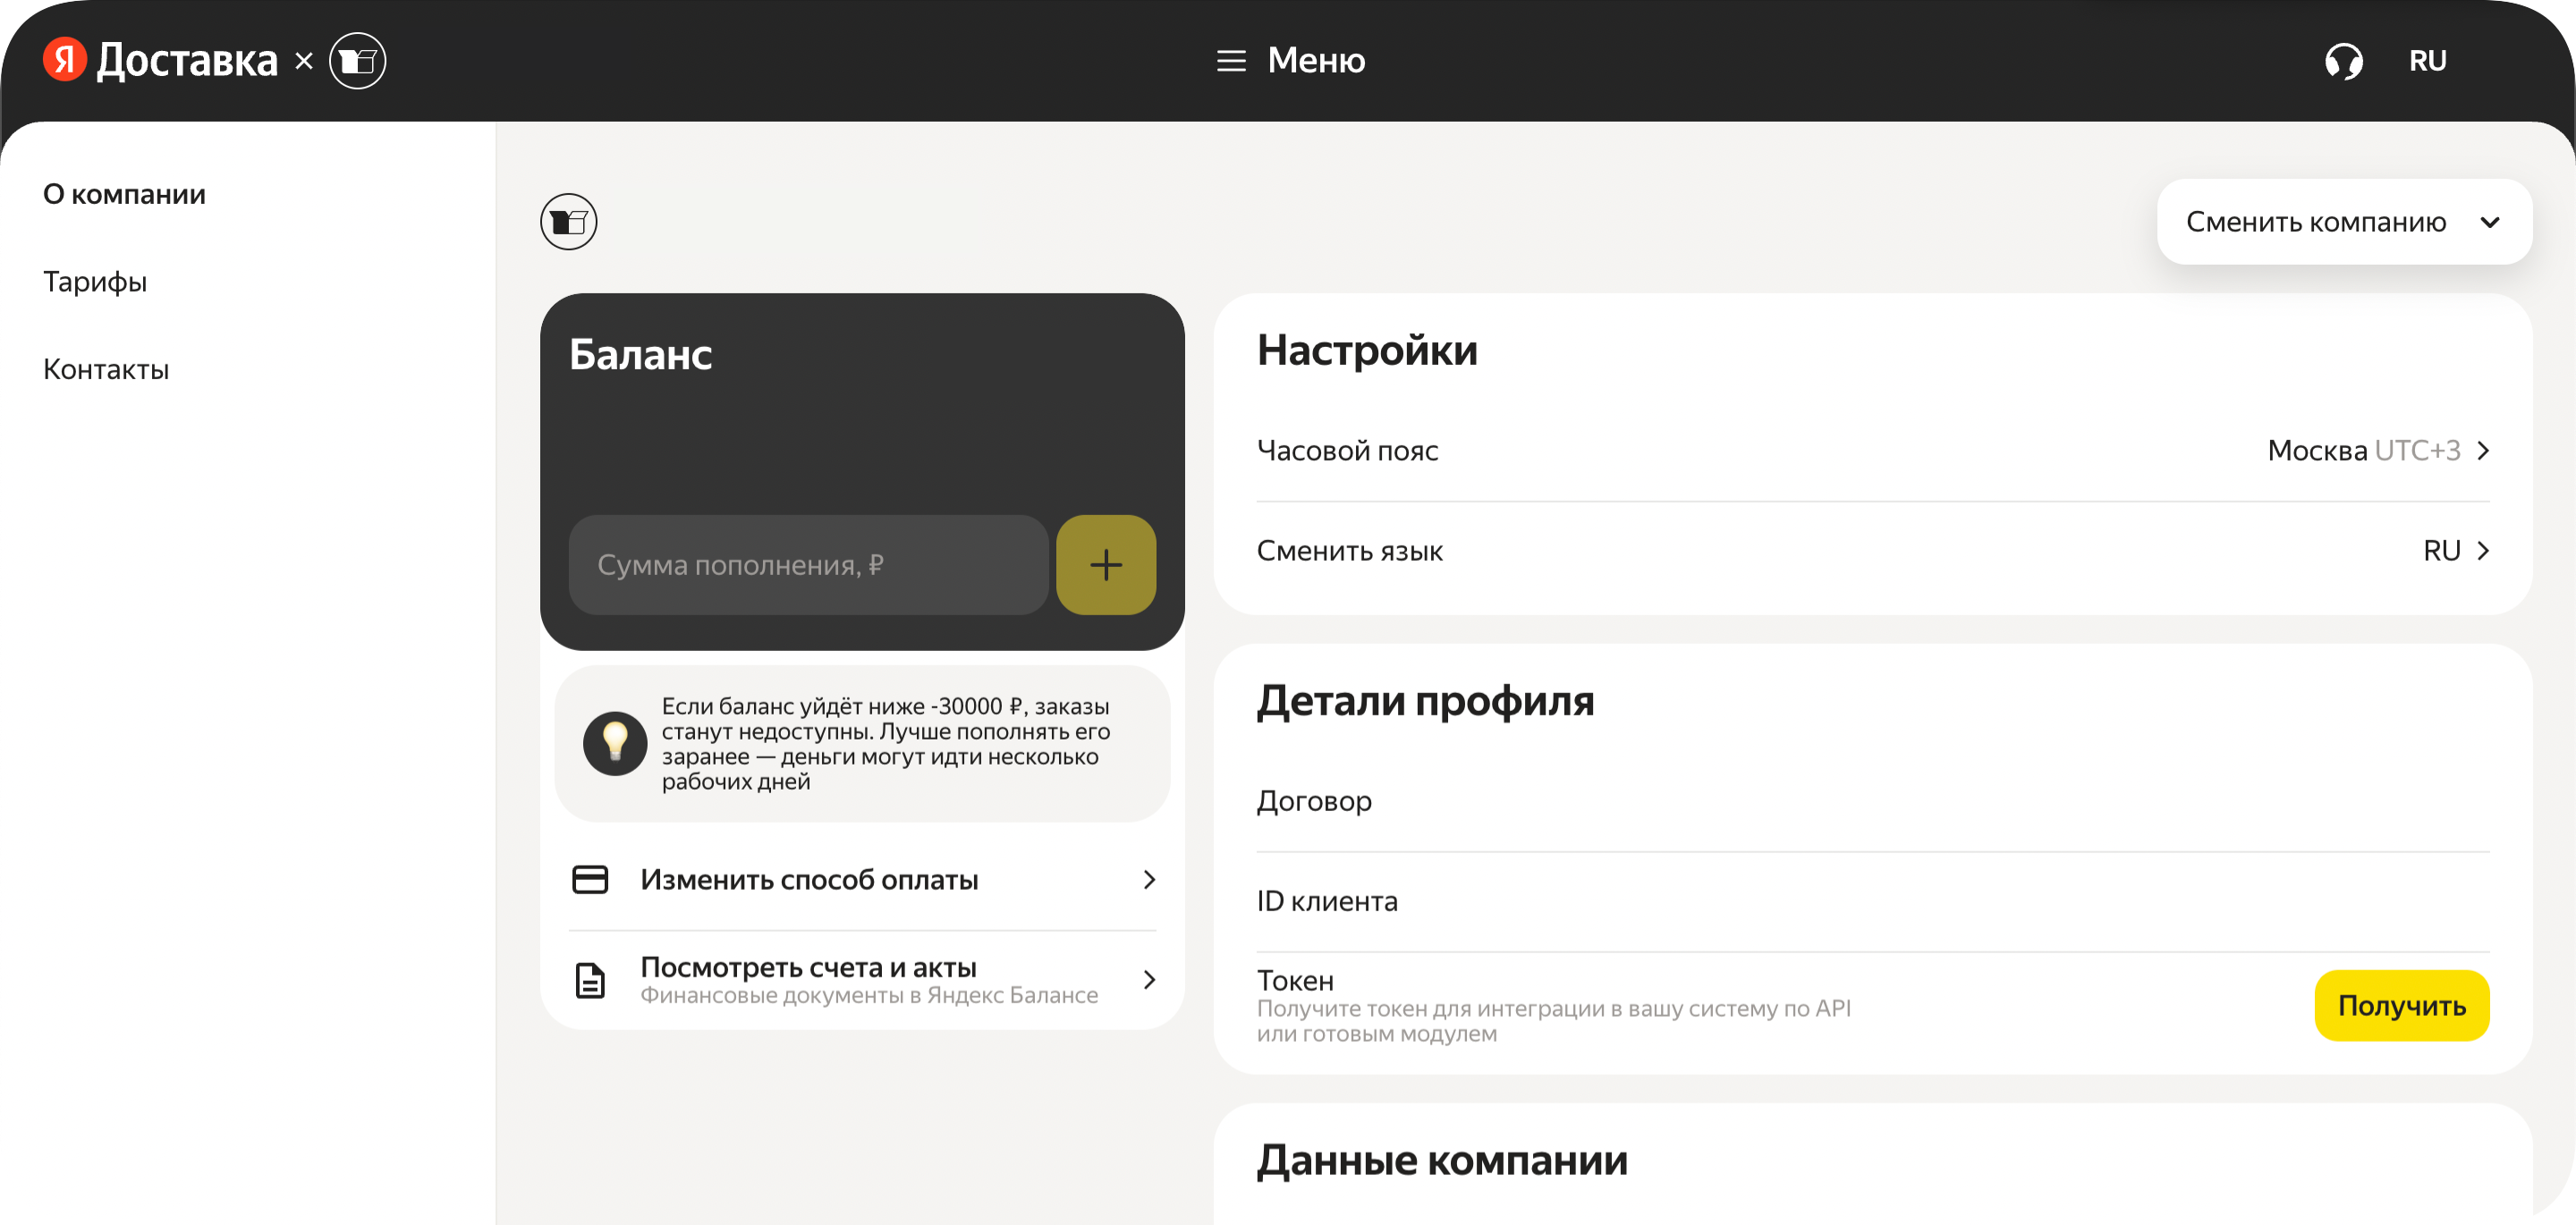The width and height of the screenshot is (2576, 1225).
Task: Open the Меню label in the header
Action: coord(1316,61)
